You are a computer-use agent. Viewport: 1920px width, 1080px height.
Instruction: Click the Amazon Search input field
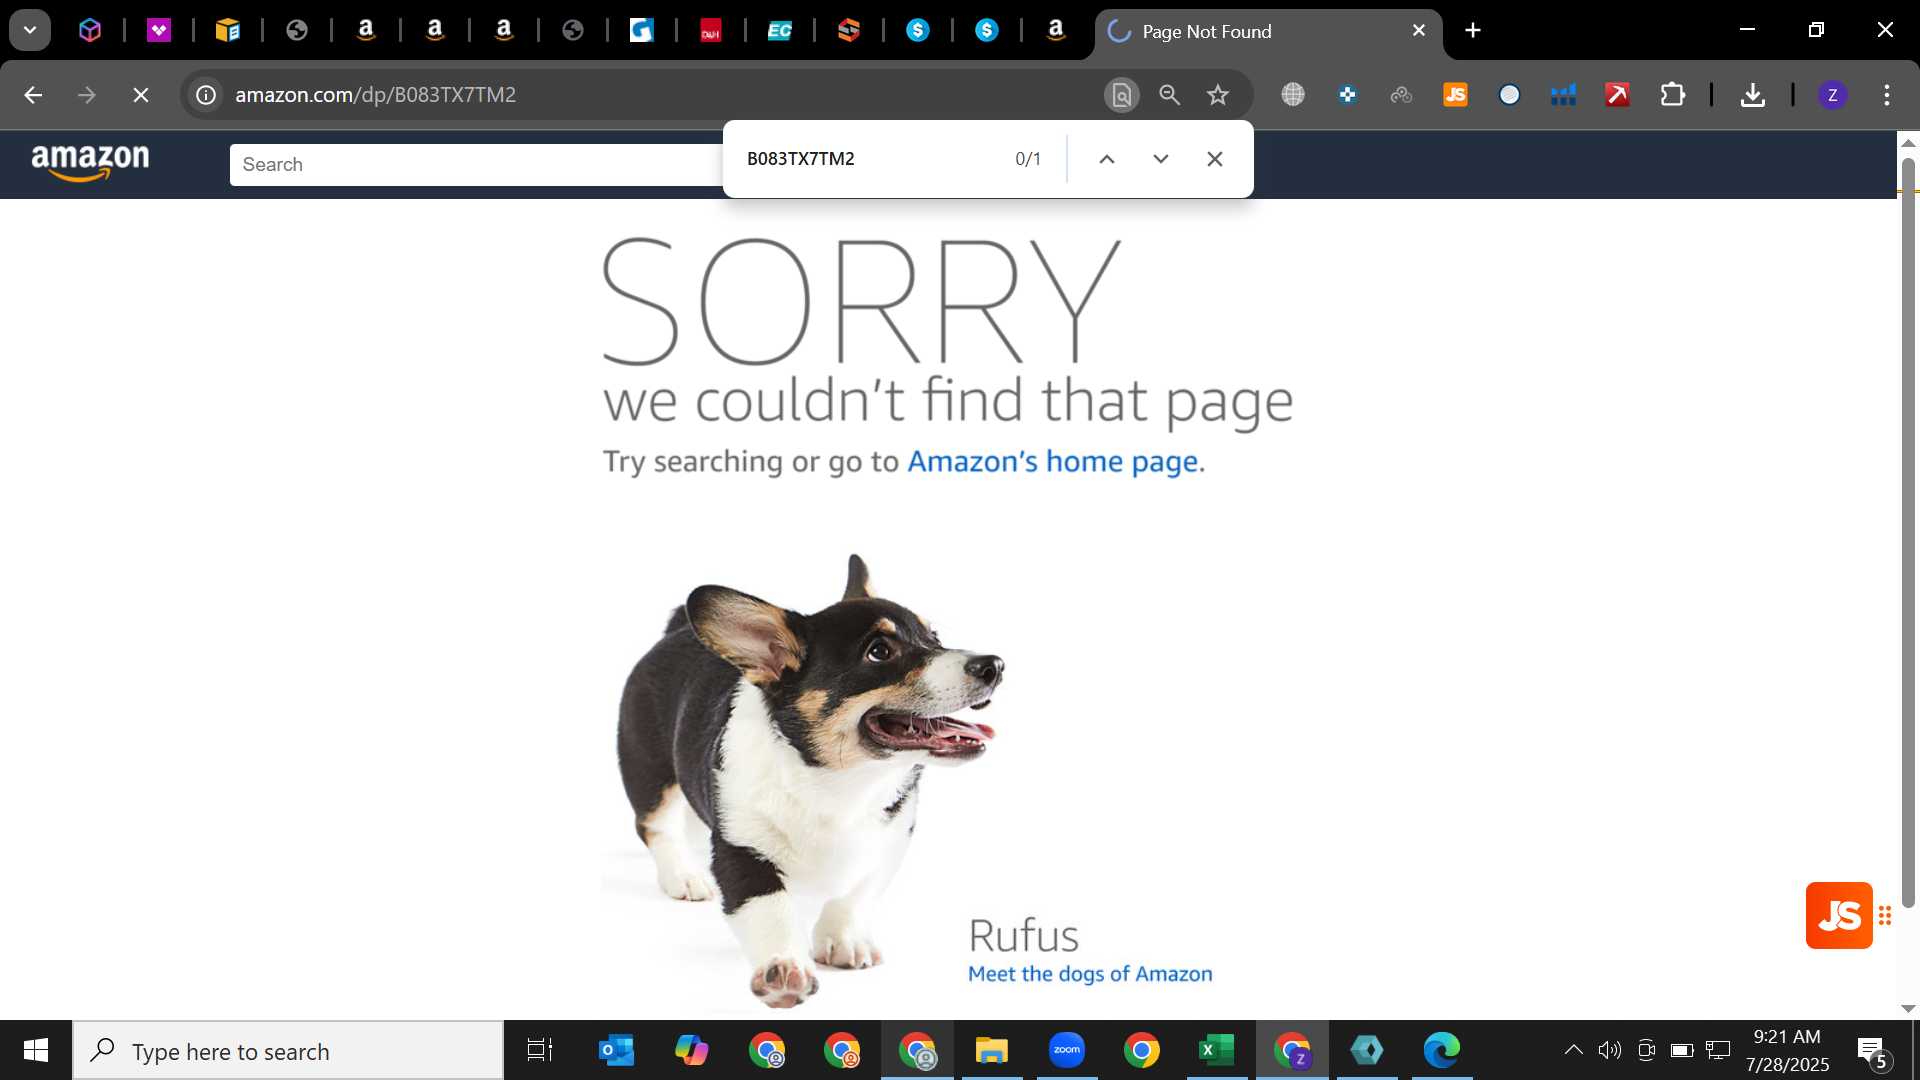pyautogui.click(x=476, y=165)
